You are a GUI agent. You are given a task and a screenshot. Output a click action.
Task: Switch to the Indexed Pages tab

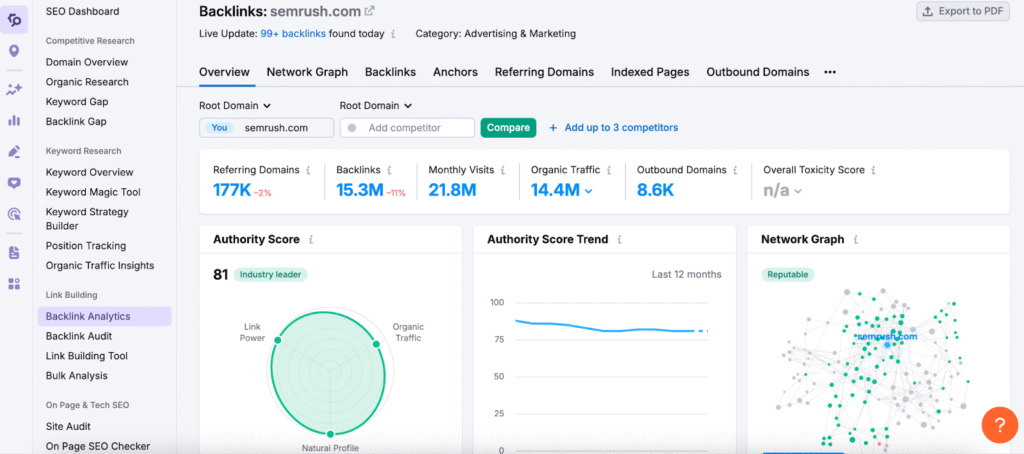[650, 73]
